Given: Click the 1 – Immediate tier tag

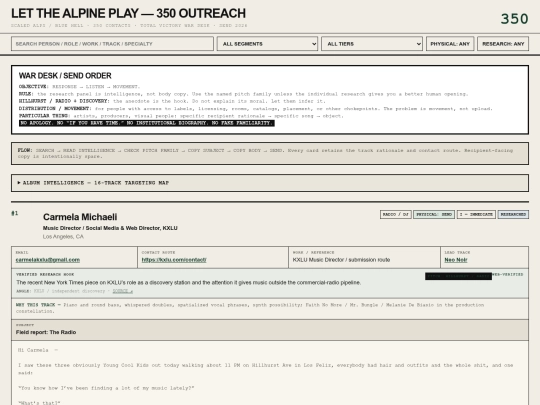Looking at the screenshot, I should [476, 214].
